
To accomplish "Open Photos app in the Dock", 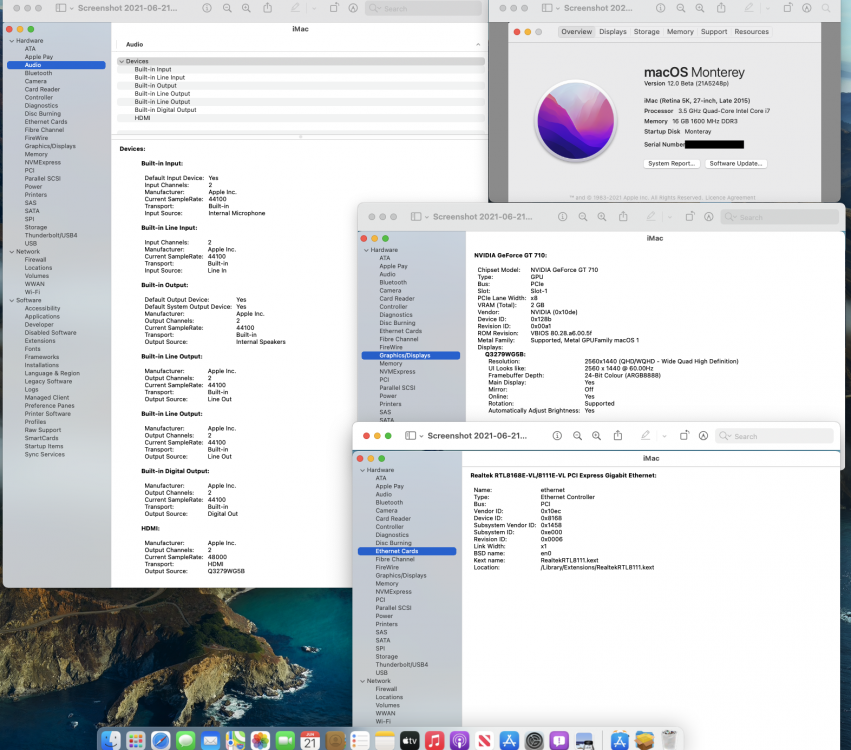I will tap(261, 740).
